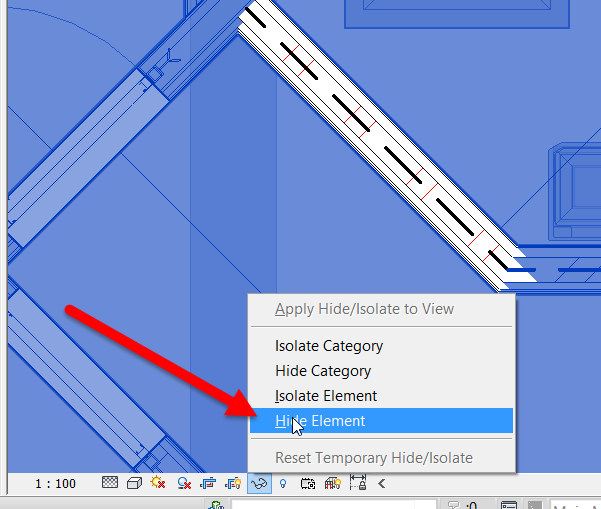
Task: Click the Crop View icon
Action: 208,483
